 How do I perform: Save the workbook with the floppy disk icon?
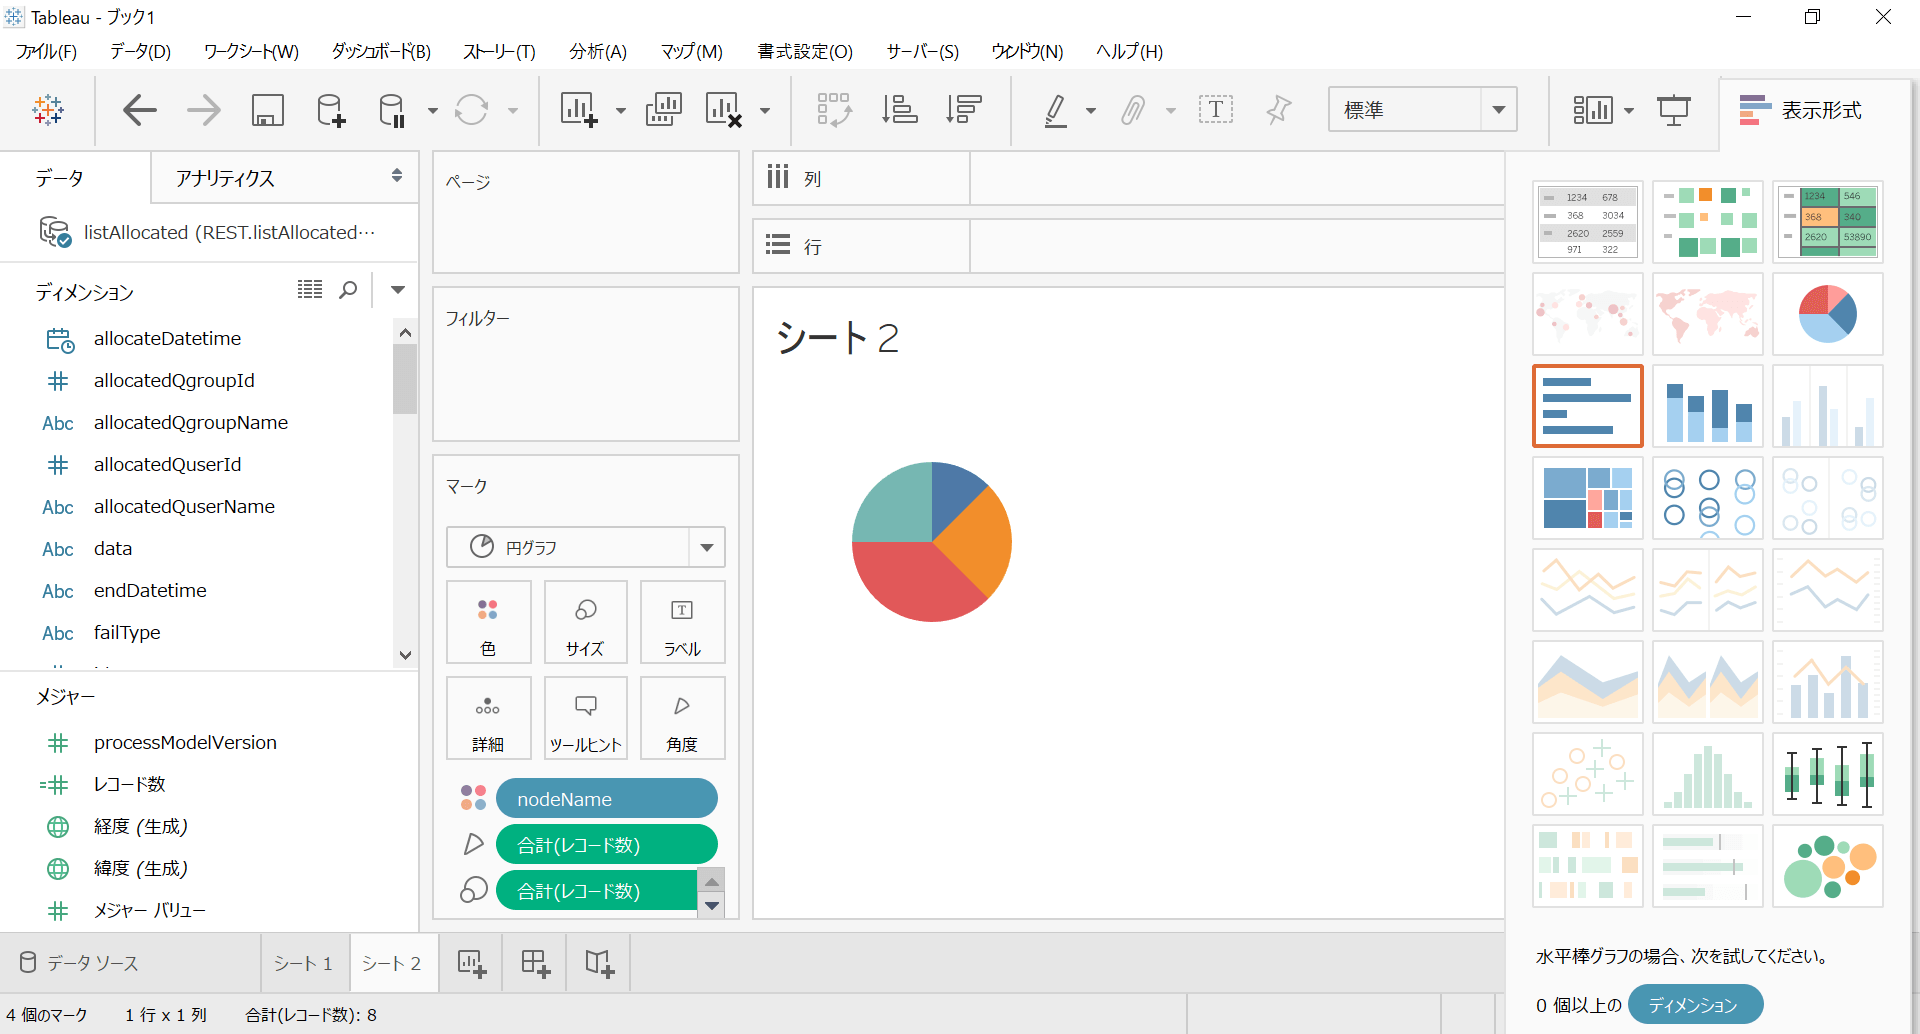pyautogui.click(x=267, y=110)
